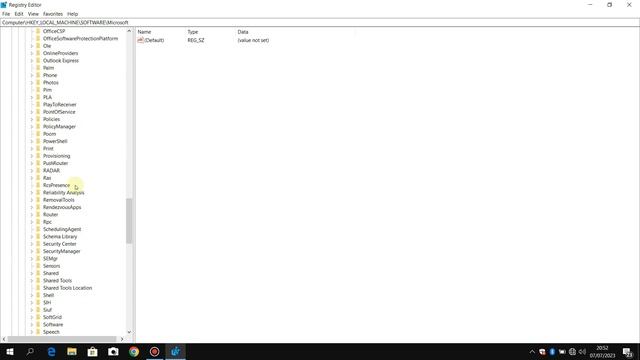This screenshot has width=640, height=360.
Task: Expand the Photos key
Action: tap(32, 82)
